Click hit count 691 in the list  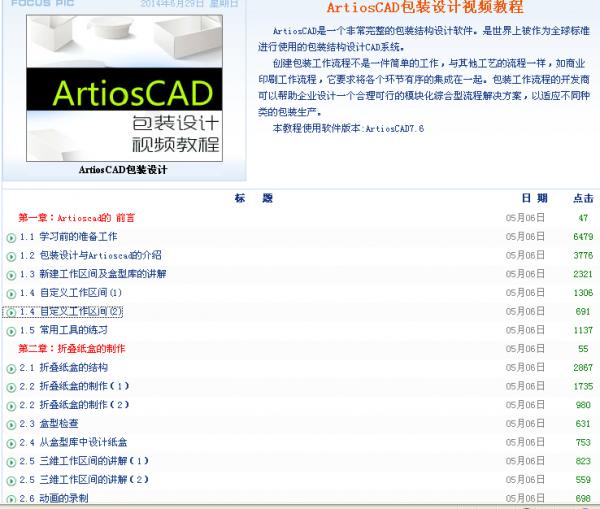pyautogui.click(x=583, y=312)
